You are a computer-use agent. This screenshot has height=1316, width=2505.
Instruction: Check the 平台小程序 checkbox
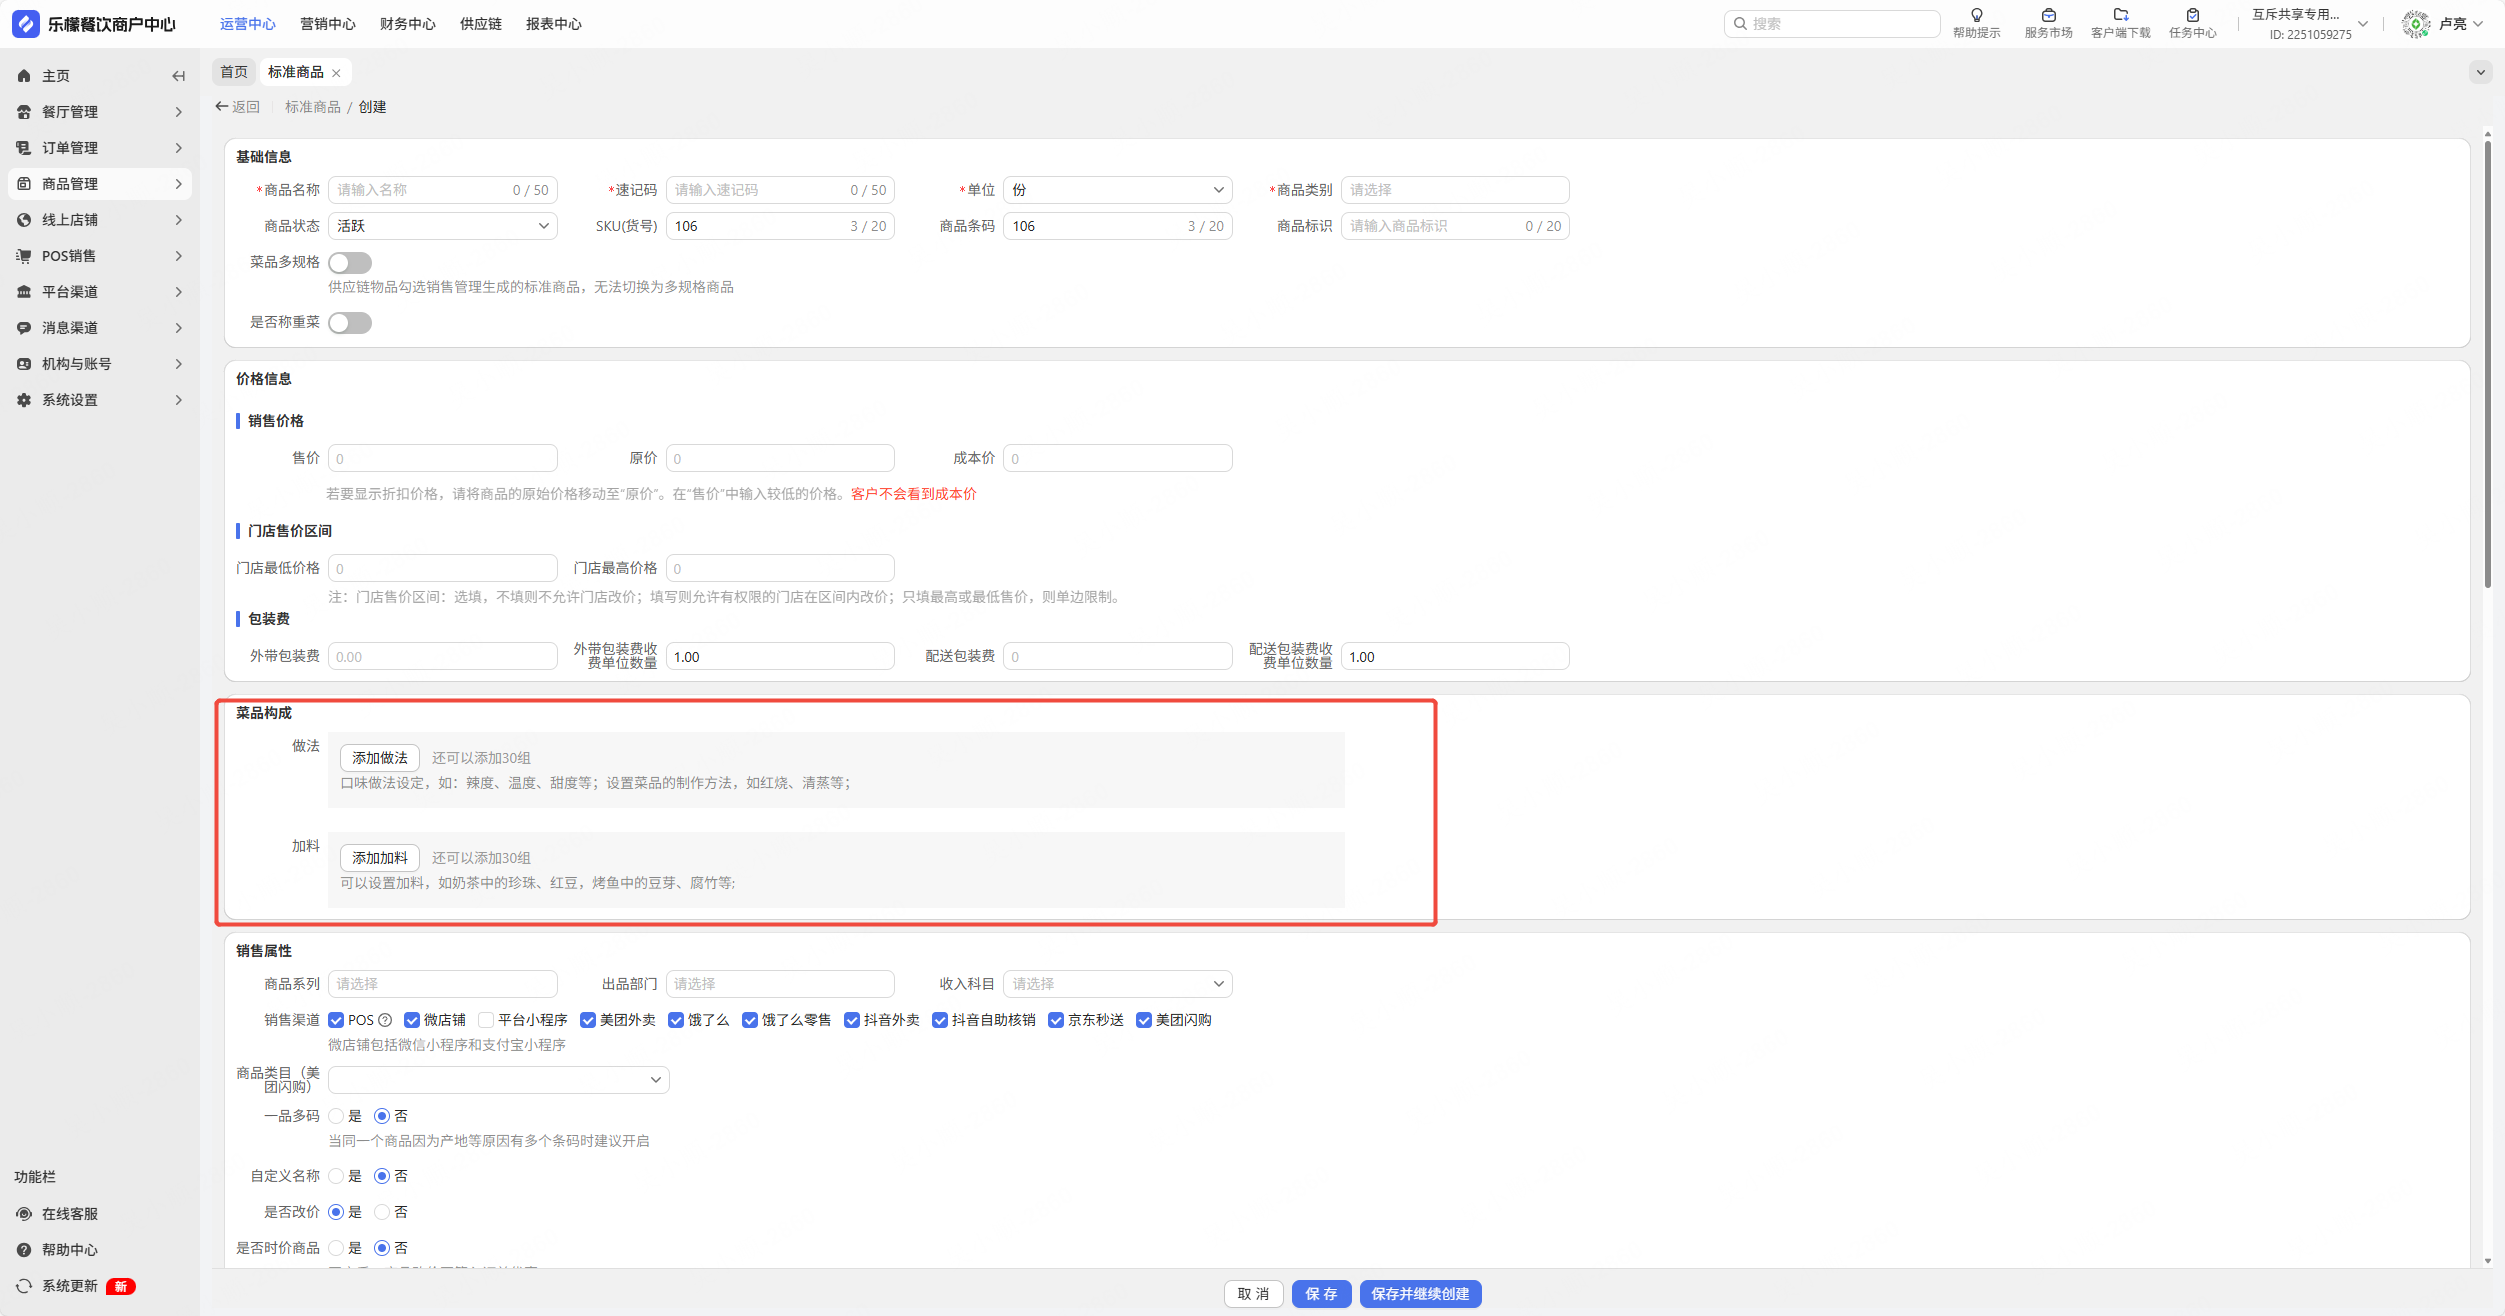[x=486, y=1020]
